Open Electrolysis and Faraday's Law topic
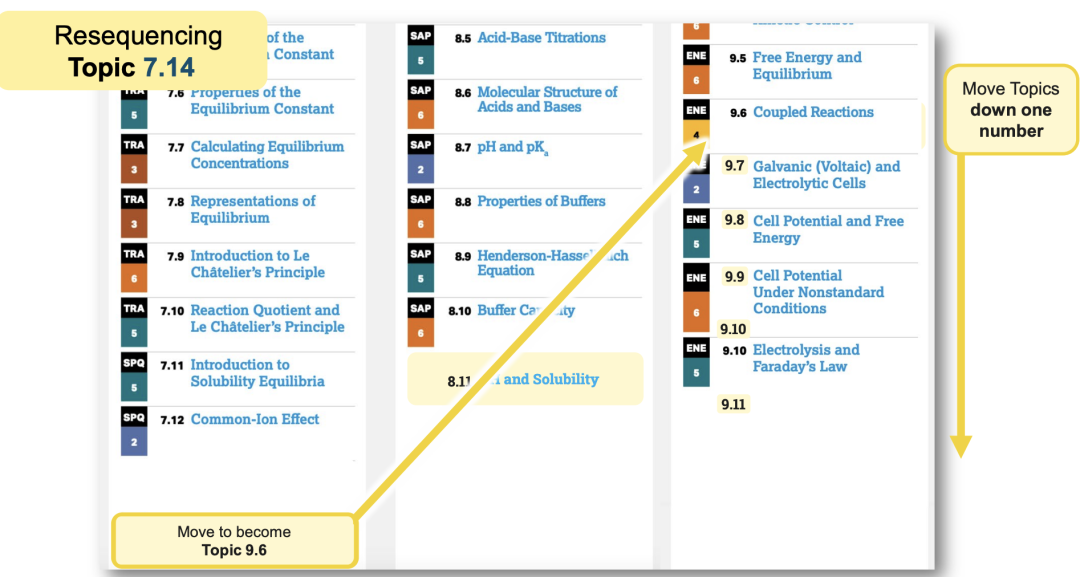Viewport: 1080px width, 577px height. click(x=806, y=358)
